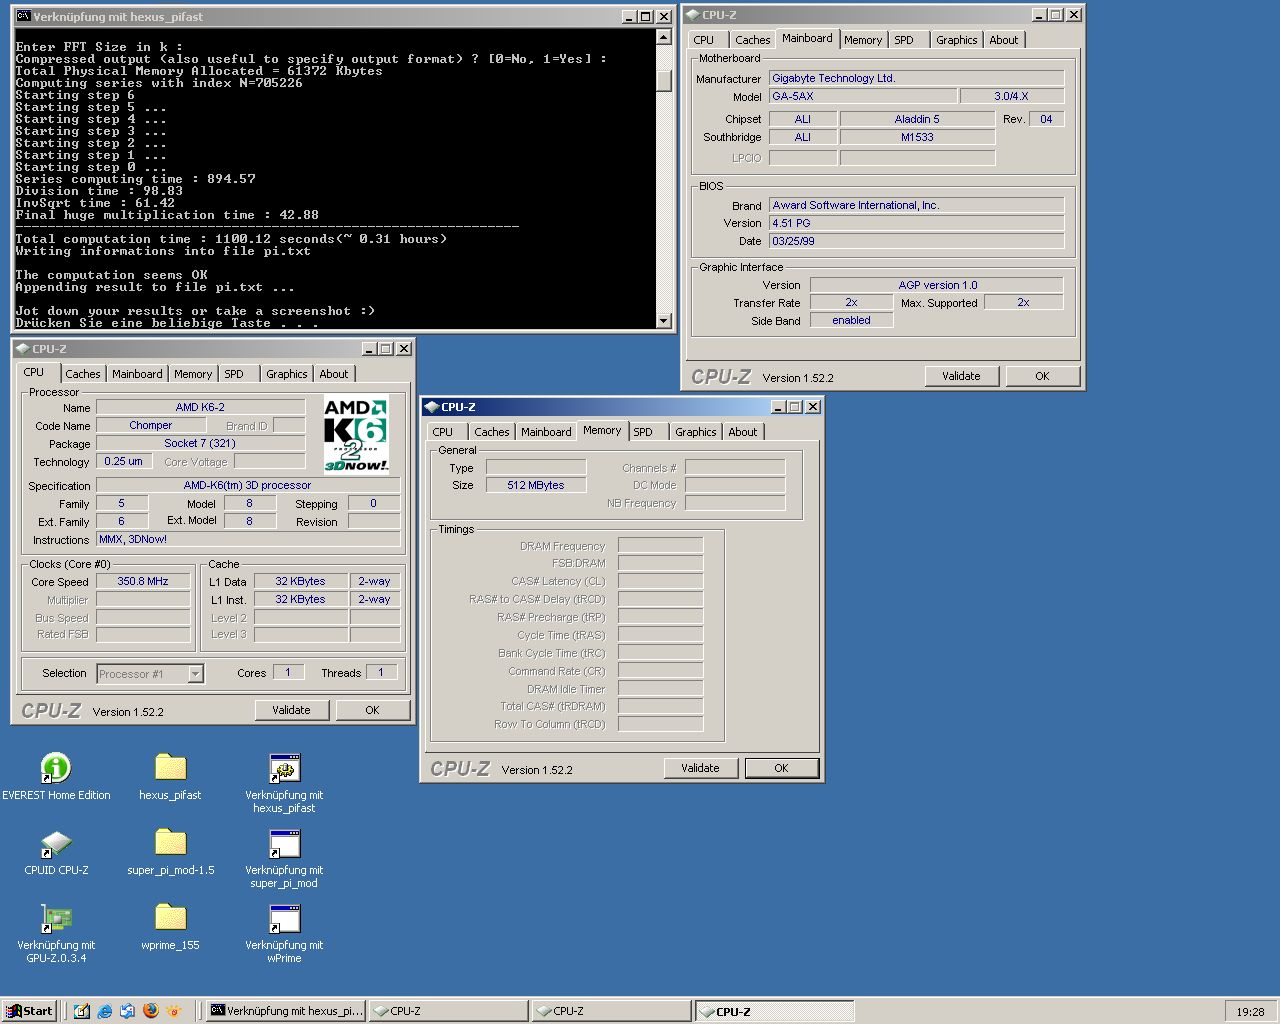1280x1024 pixels.
Task: Click Validate in CPU-Z Mainboard window
Action: coord(961,376)
